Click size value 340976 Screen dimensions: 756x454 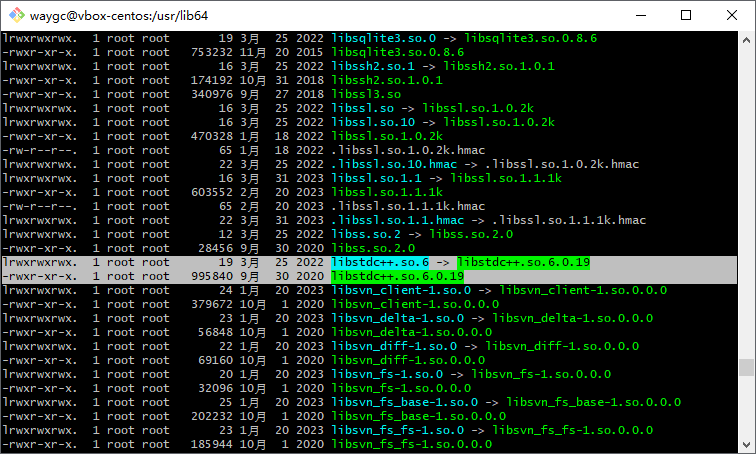coord(212,94)
